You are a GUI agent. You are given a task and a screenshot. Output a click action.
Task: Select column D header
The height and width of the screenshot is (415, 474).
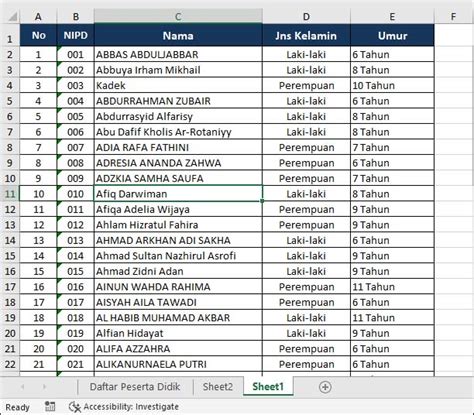(x=306, y=16)
